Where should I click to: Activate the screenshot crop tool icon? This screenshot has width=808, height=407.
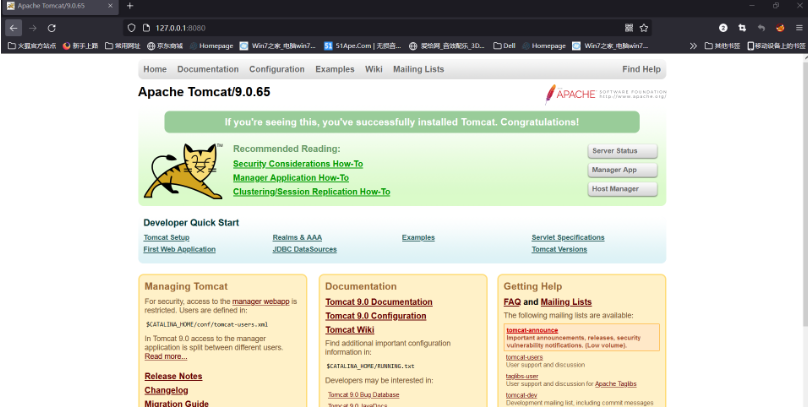click(x=742, y=28)
